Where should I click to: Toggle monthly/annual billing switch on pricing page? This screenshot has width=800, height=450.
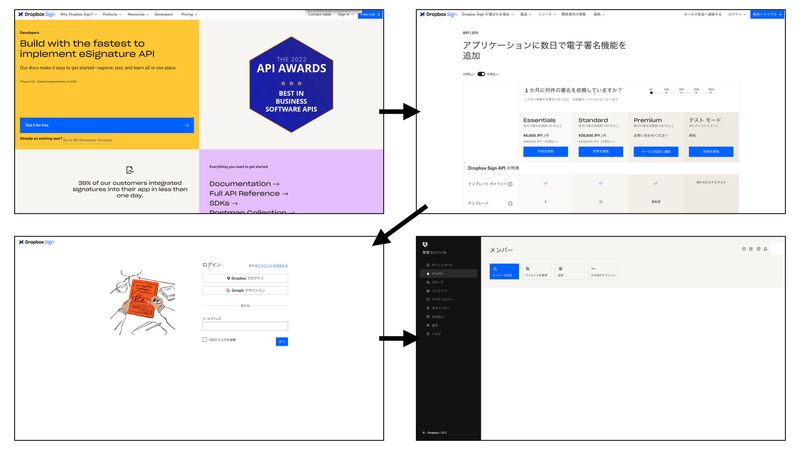click(x=481, y=74)
